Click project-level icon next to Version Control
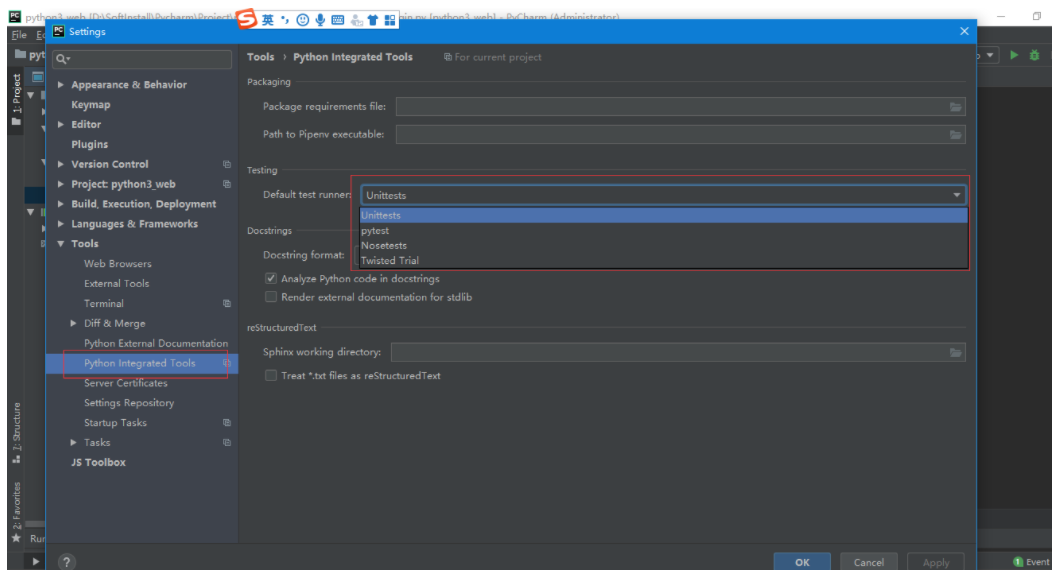 tap(227, 164)
